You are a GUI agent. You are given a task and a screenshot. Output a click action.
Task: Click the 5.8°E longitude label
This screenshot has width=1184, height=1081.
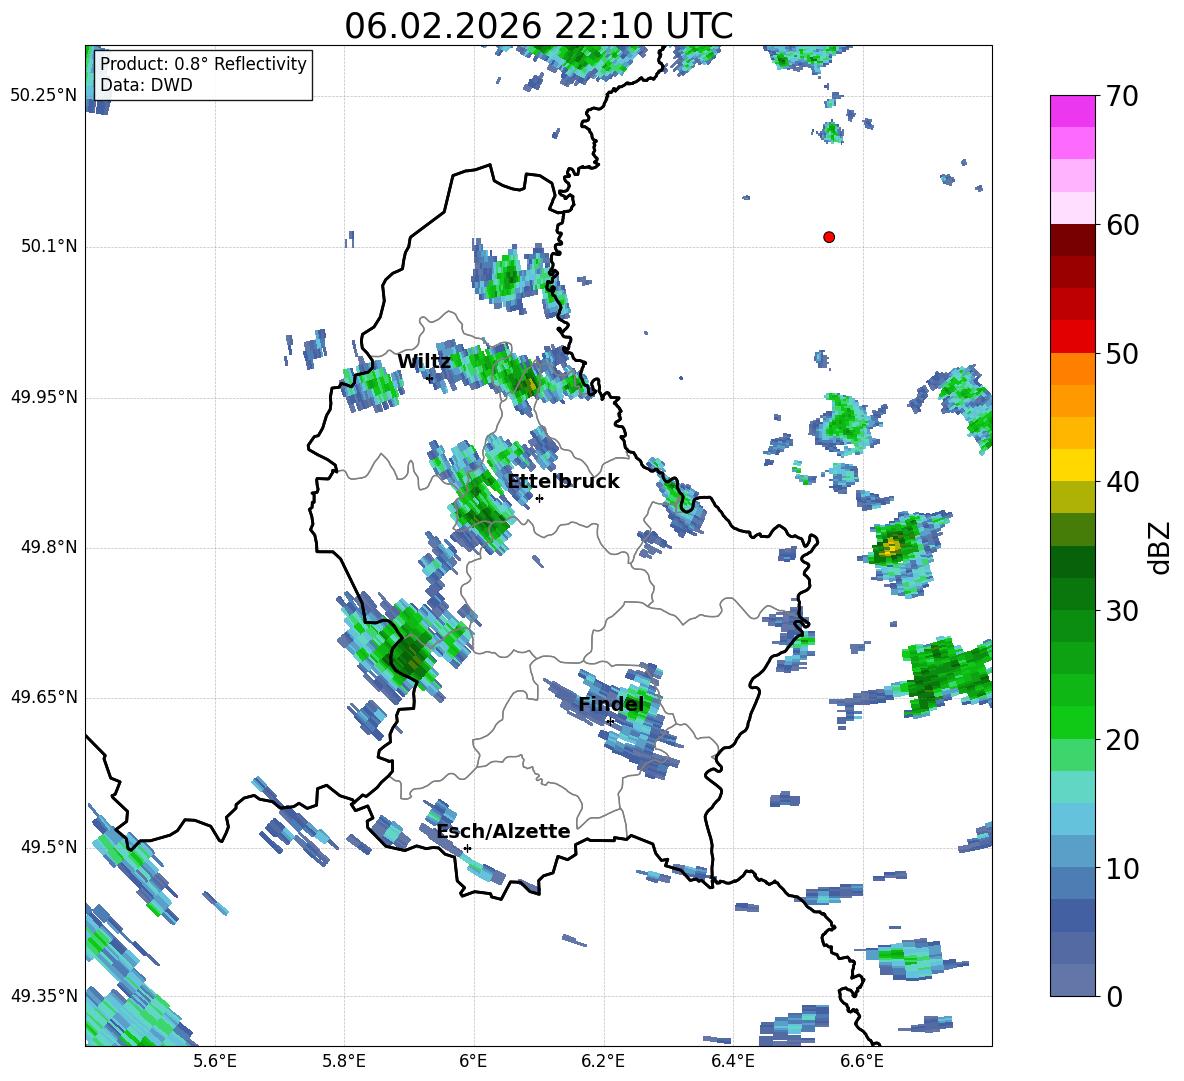pyautogui.click(x=344, y=1062)
